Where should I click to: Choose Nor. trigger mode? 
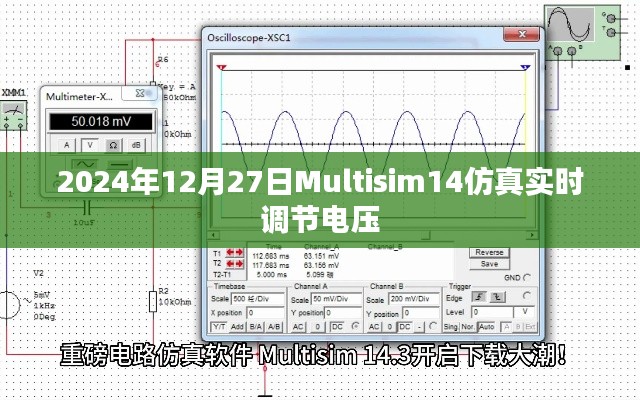click(468, 327)
